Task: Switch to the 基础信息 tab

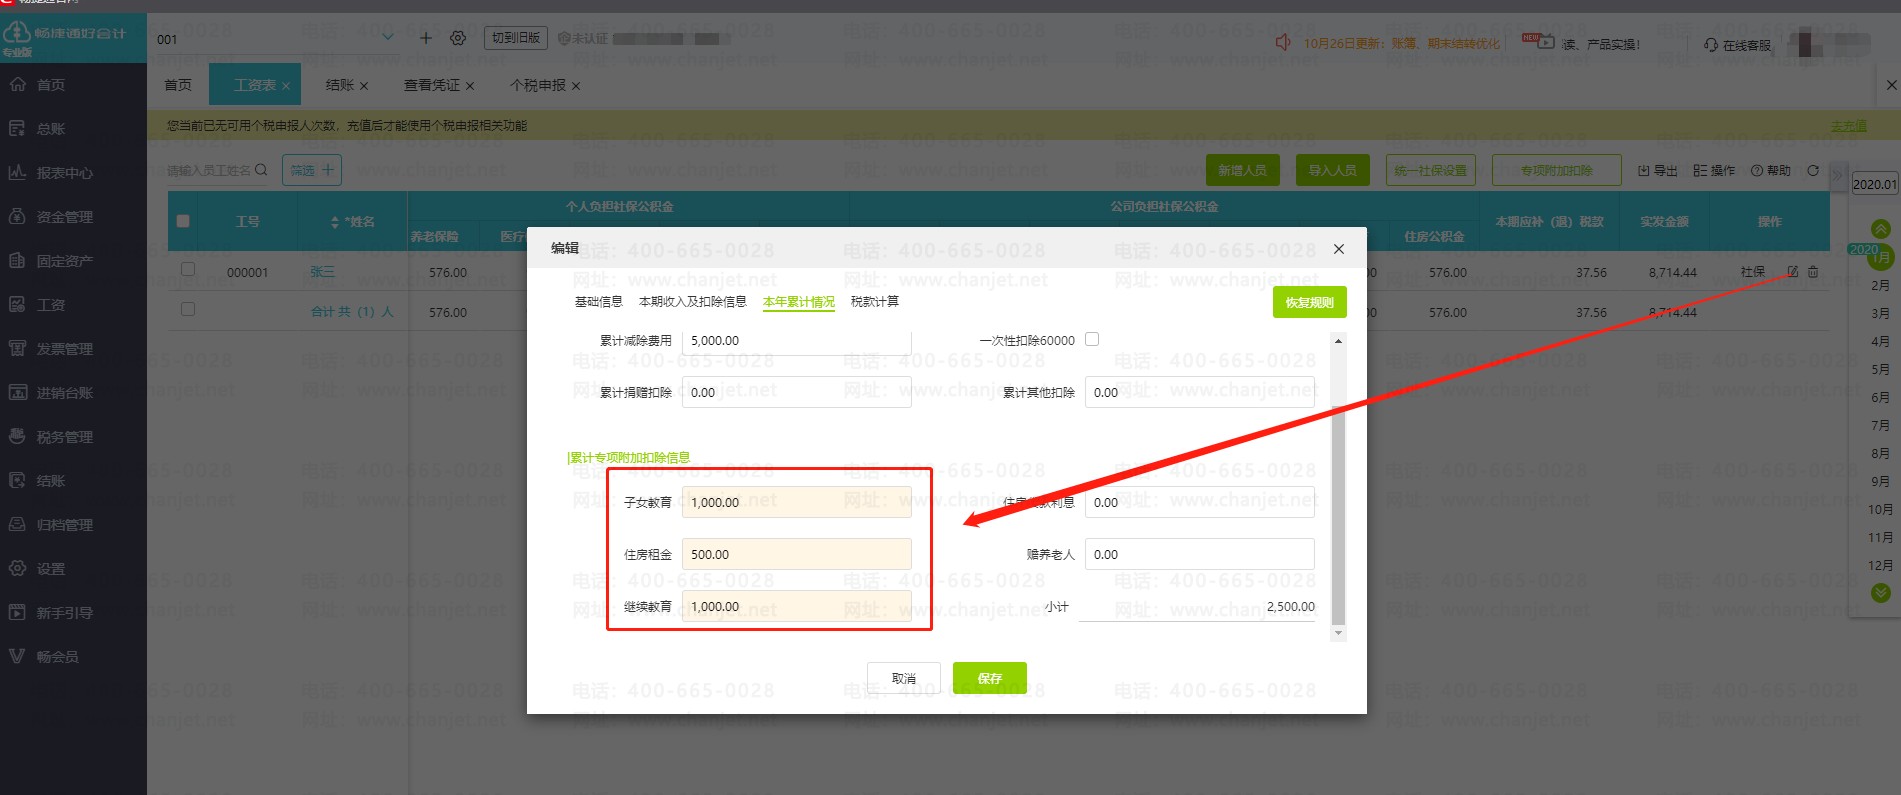Action: (598, 302)
